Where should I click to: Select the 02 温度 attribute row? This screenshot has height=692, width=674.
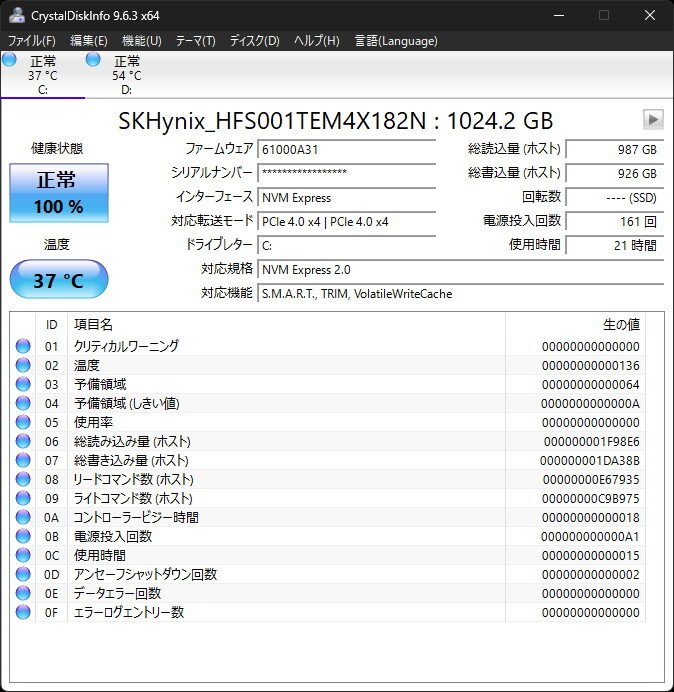[328, 365]
